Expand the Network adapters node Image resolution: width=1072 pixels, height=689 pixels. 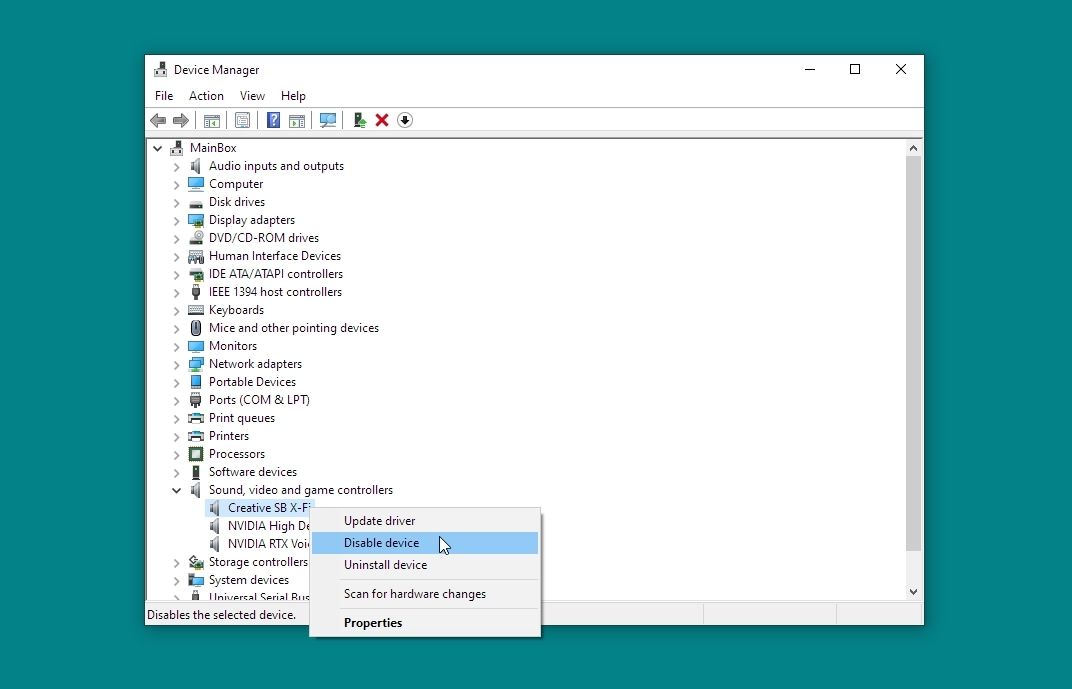click(177, 364)
